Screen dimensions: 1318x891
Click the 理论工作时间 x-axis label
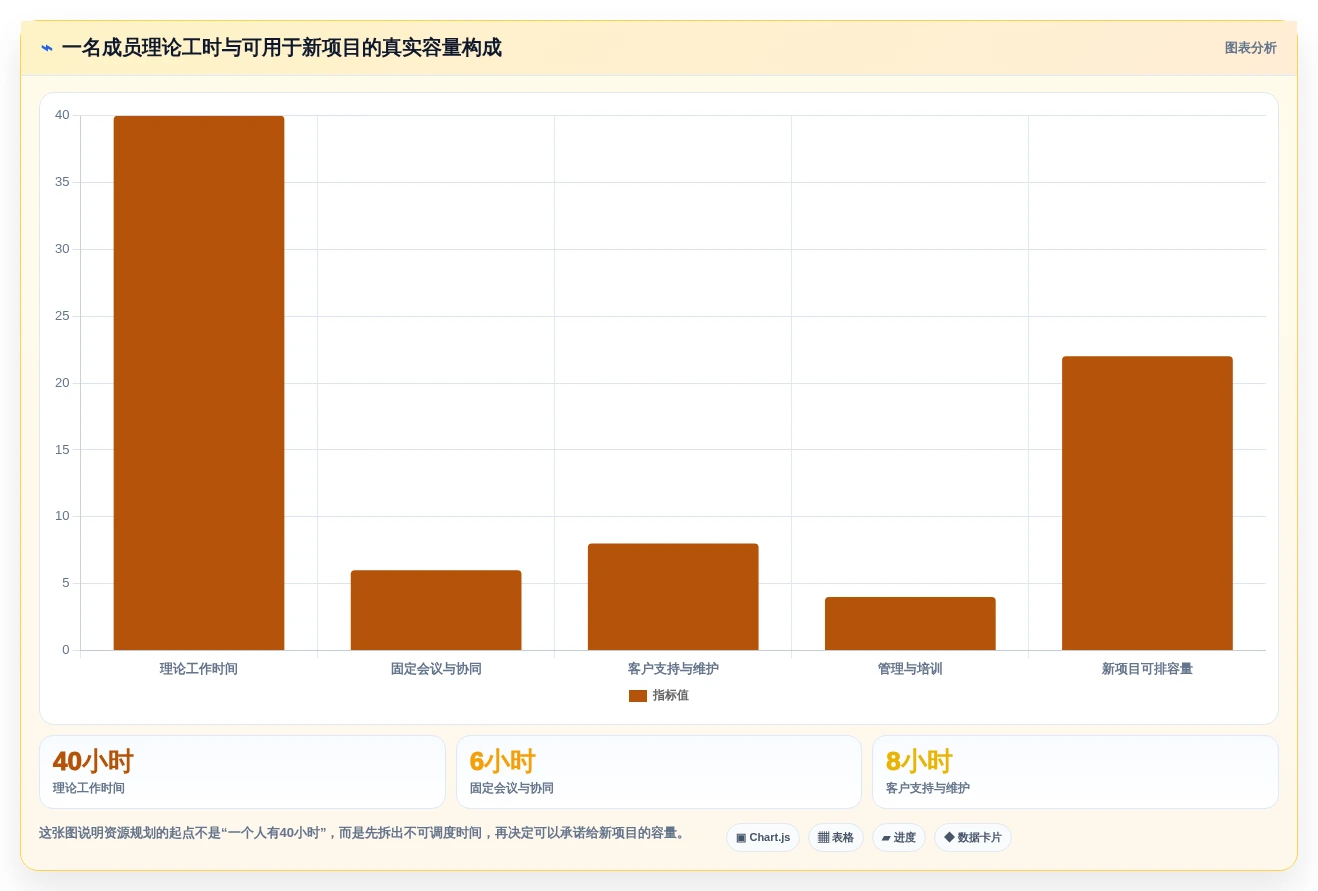click(199, 669)
